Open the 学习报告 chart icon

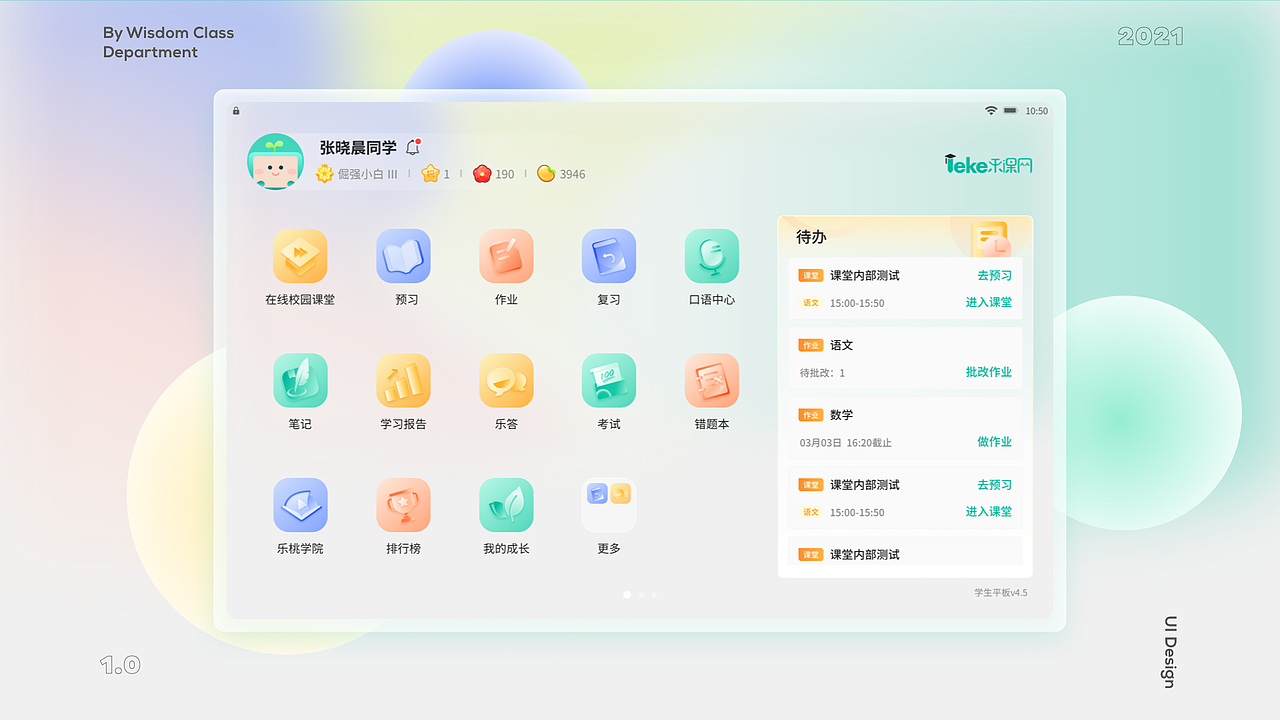(x=403, y=381)
